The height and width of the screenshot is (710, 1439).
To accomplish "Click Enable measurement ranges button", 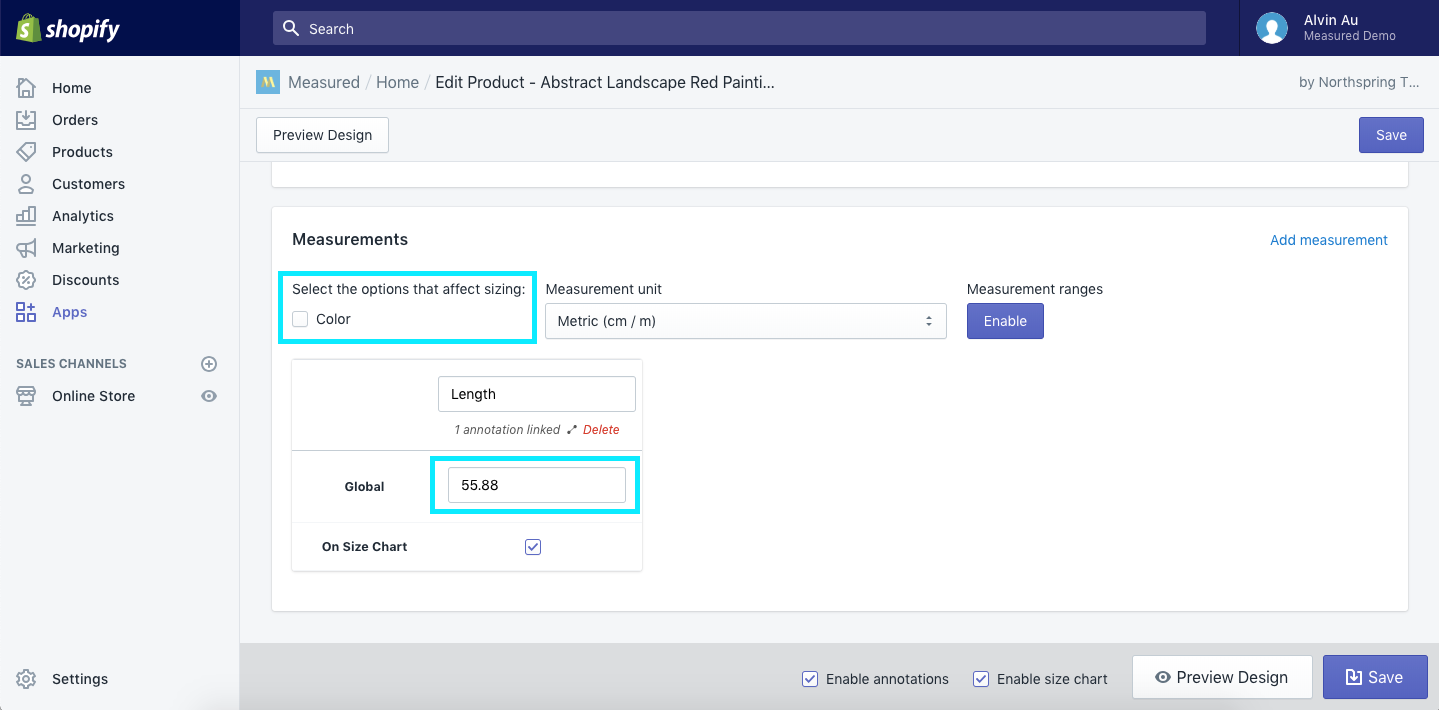I will click(x=1005, y=321).
